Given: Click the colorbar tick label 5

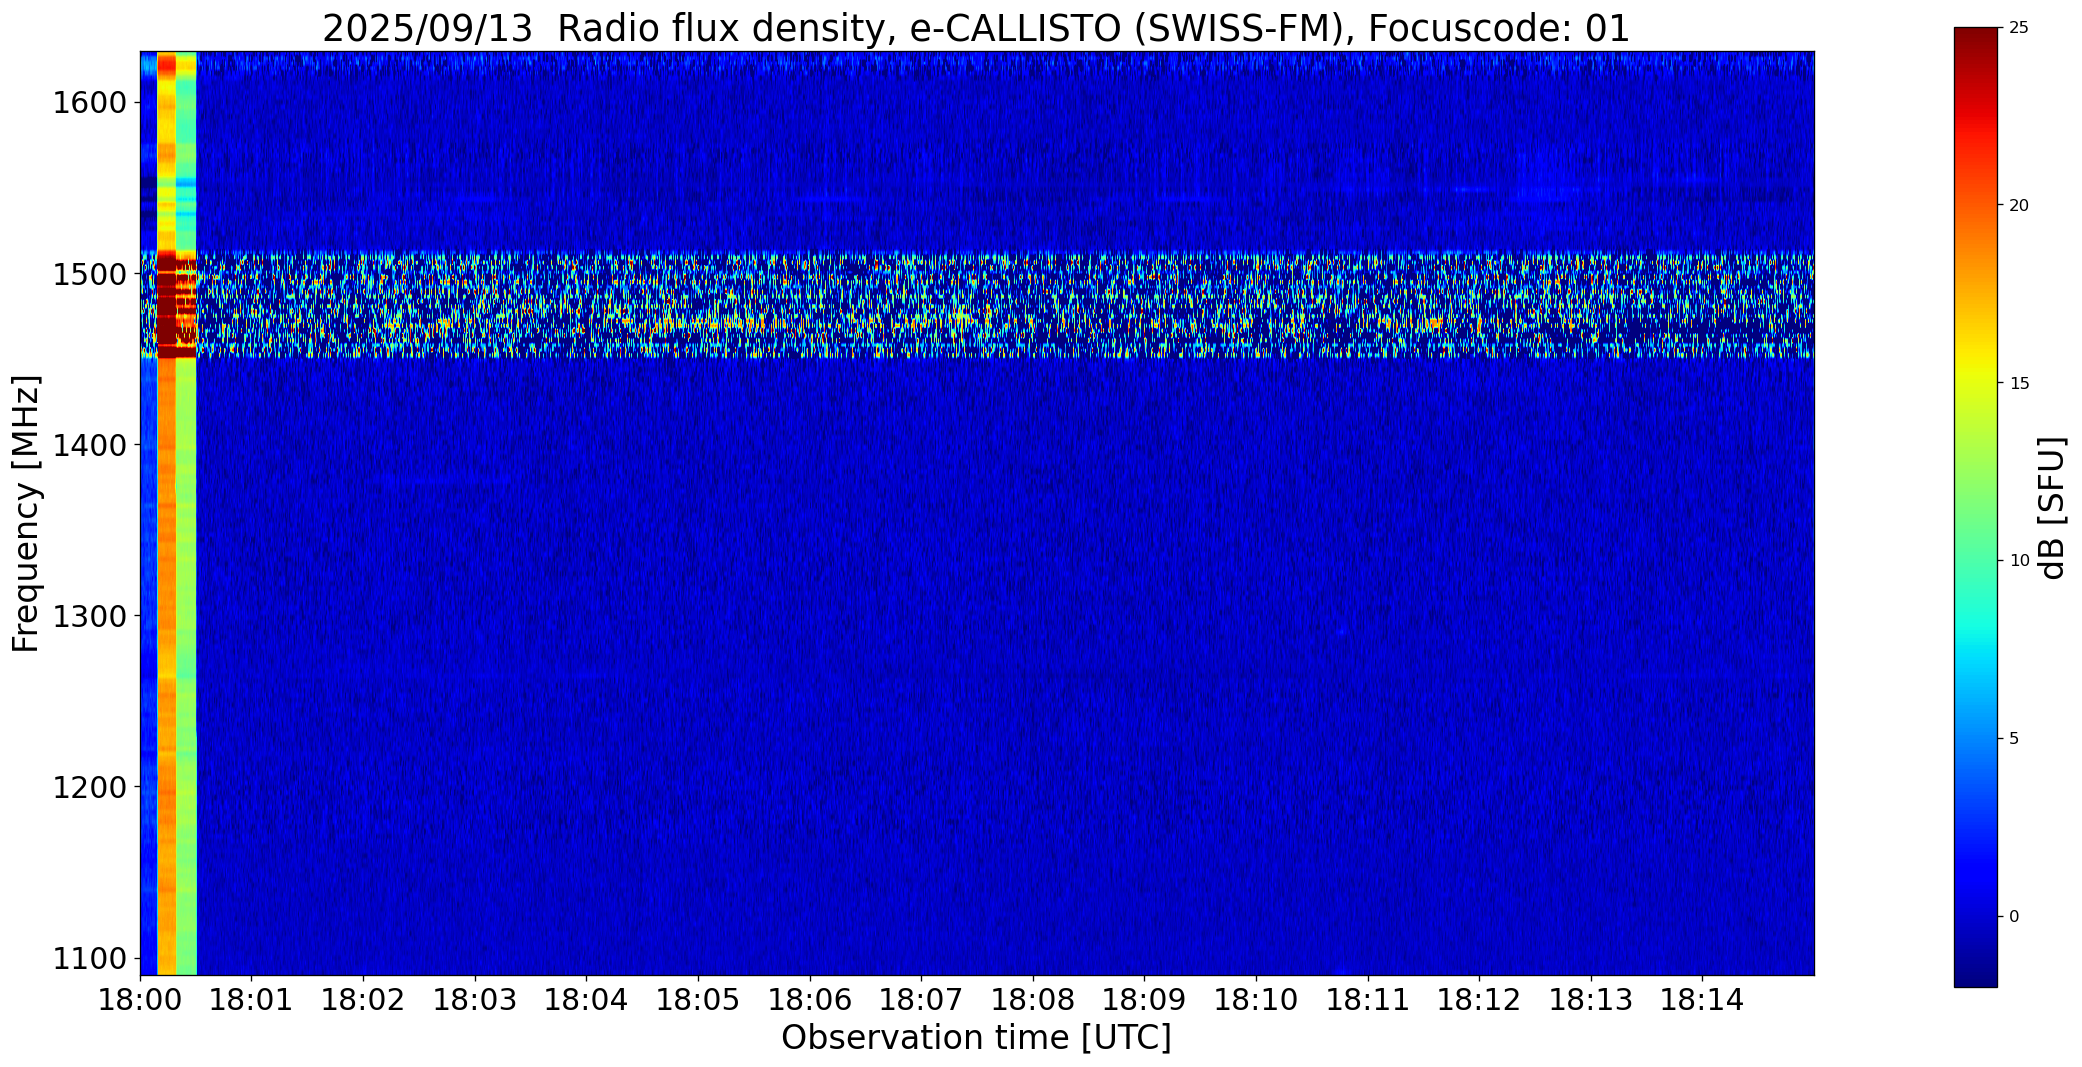Looking at the screenshot, I should tap(2014, 739).
